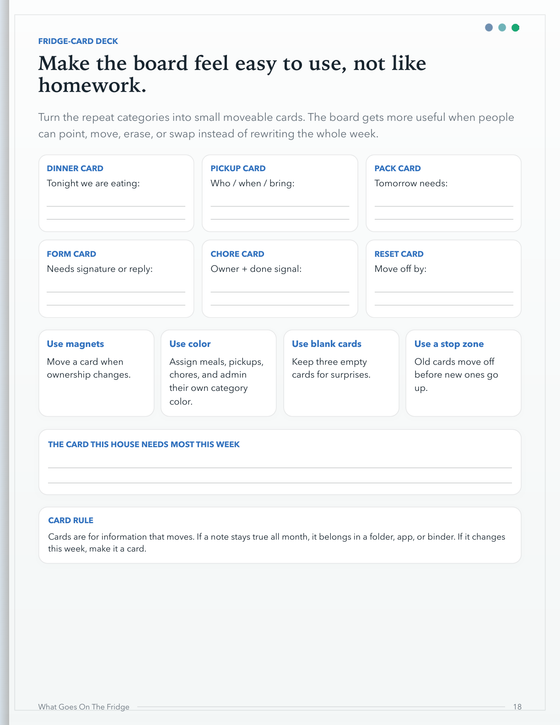
Task: Click the Use a stop zone heading
Action: (449, 344)
